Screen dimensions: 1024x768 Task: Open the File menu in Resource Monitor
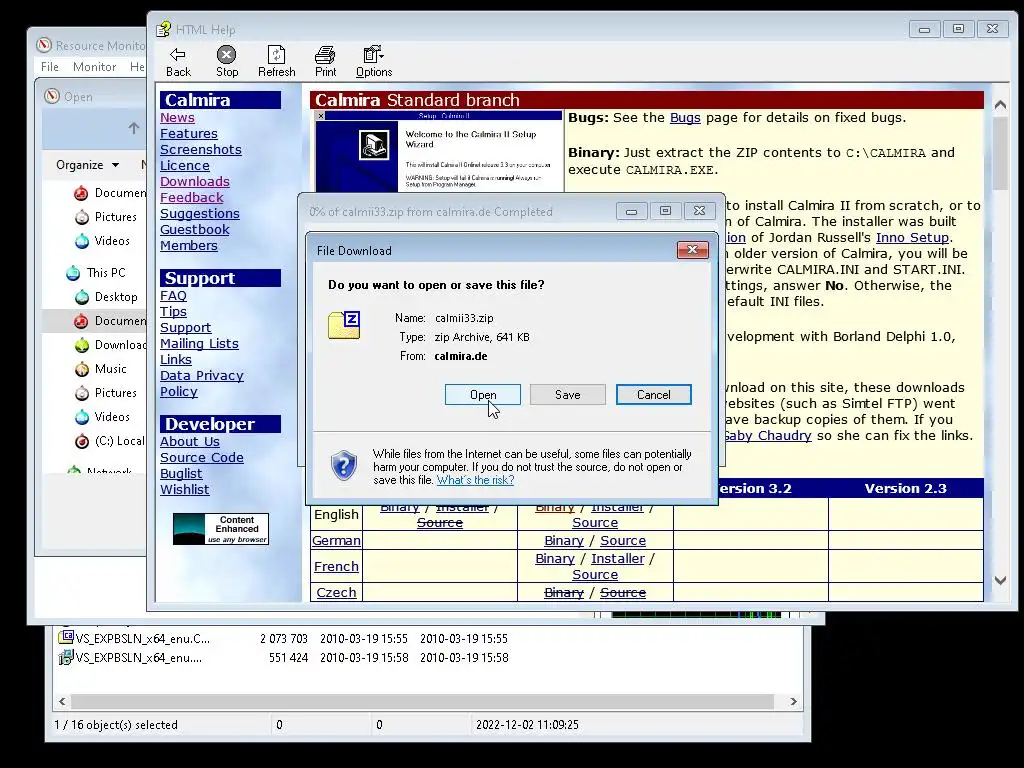tap(50, 67)
